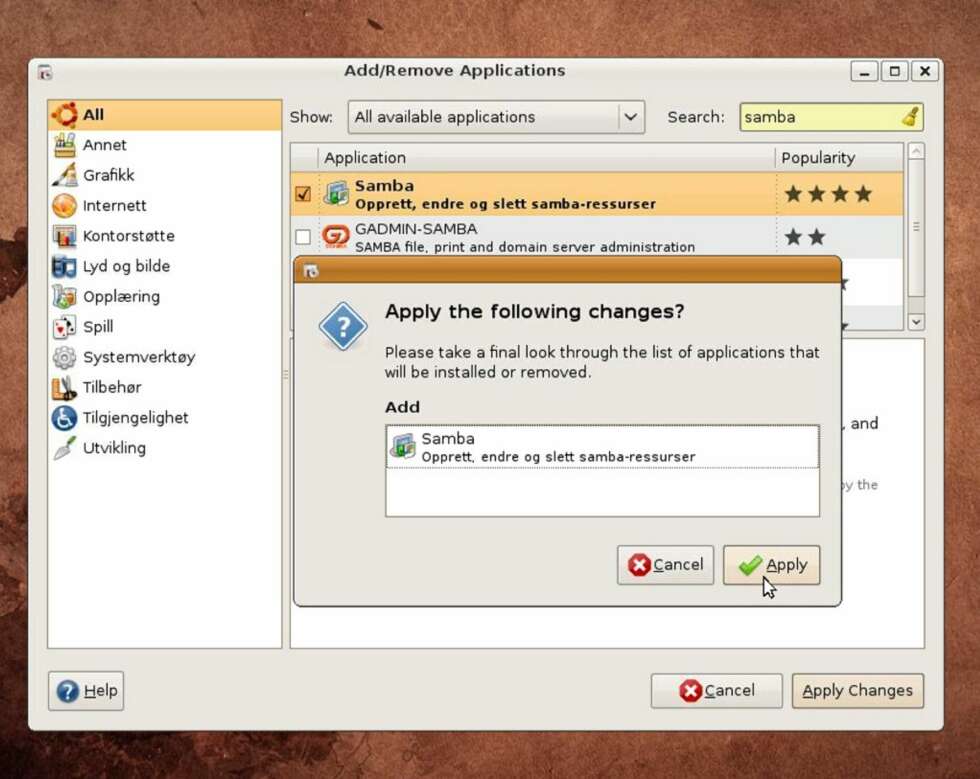Image resolution: width=980 pixels, height=779 pixels.
Task: Select the Tilgjengelighet category label
Action: coord(136,418)
